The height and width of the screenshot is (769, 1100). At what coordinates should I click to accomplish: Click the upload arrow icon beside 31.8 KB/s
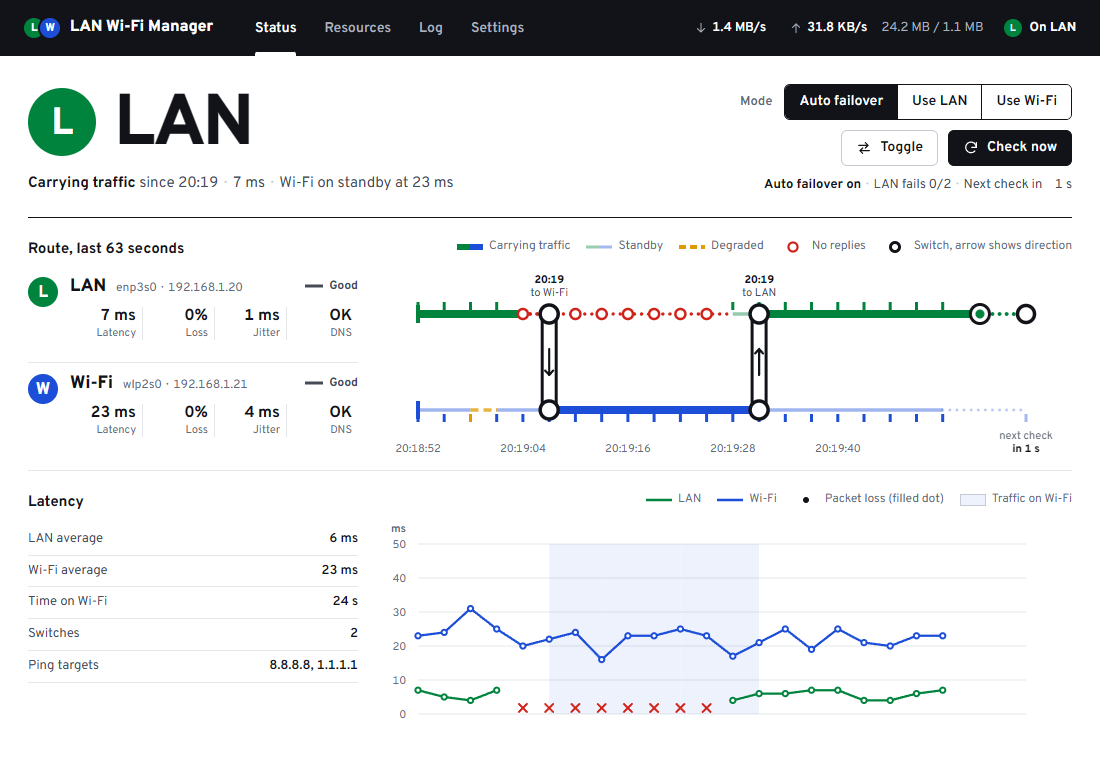pyautogui.click(x=796, y=28)
